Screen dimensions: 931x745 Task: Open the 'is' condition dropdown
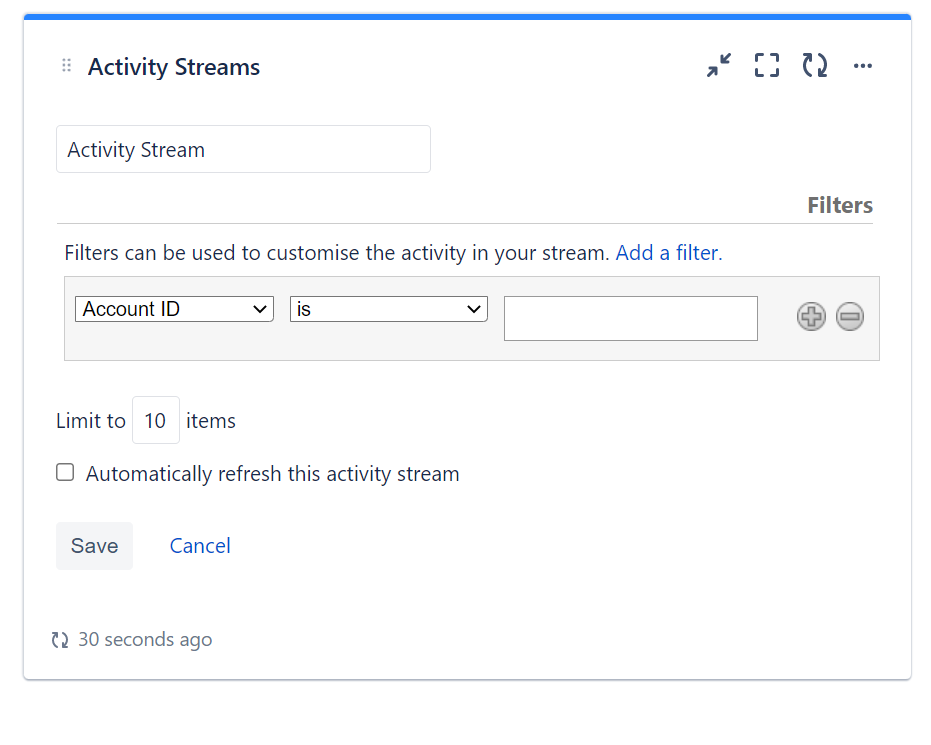pyautogui.click(x=388, y=308)
